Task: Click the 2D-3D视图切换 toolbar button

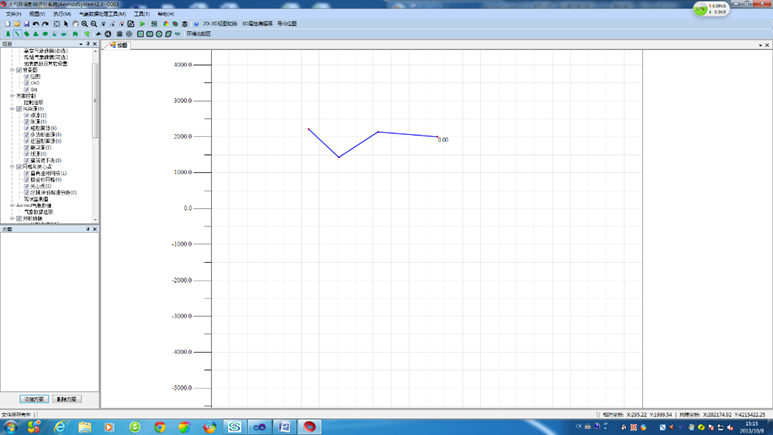Action: tap(219, 24)
